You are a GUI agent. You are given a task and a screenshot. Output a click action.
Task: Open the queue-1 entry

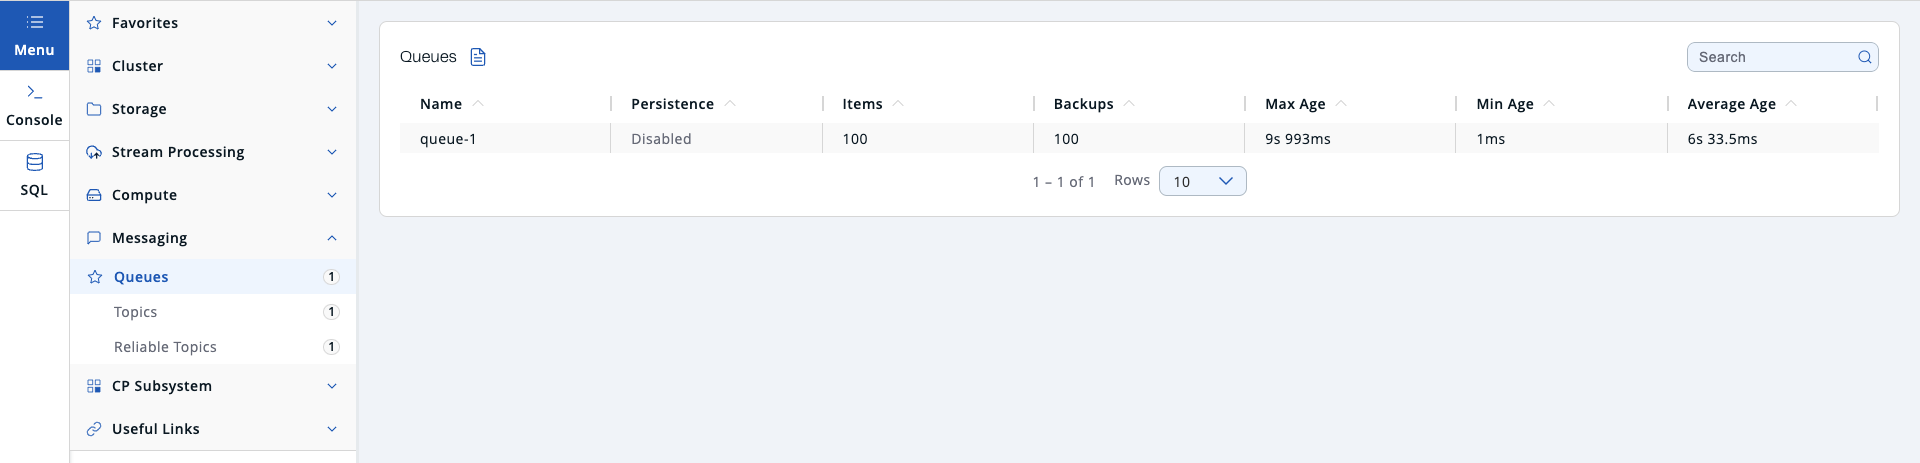pos(448,139)
